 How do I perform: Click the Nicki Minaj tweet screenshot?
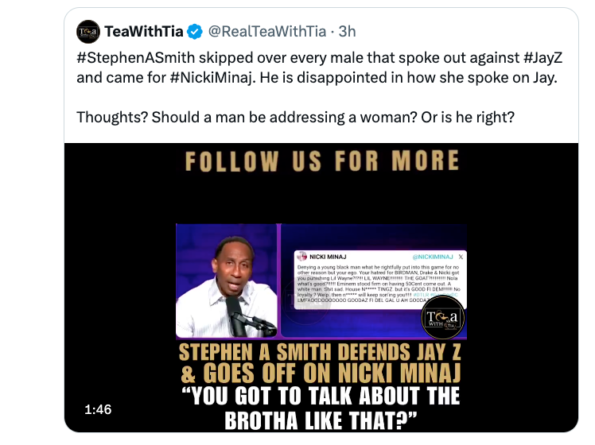(380, 280)
